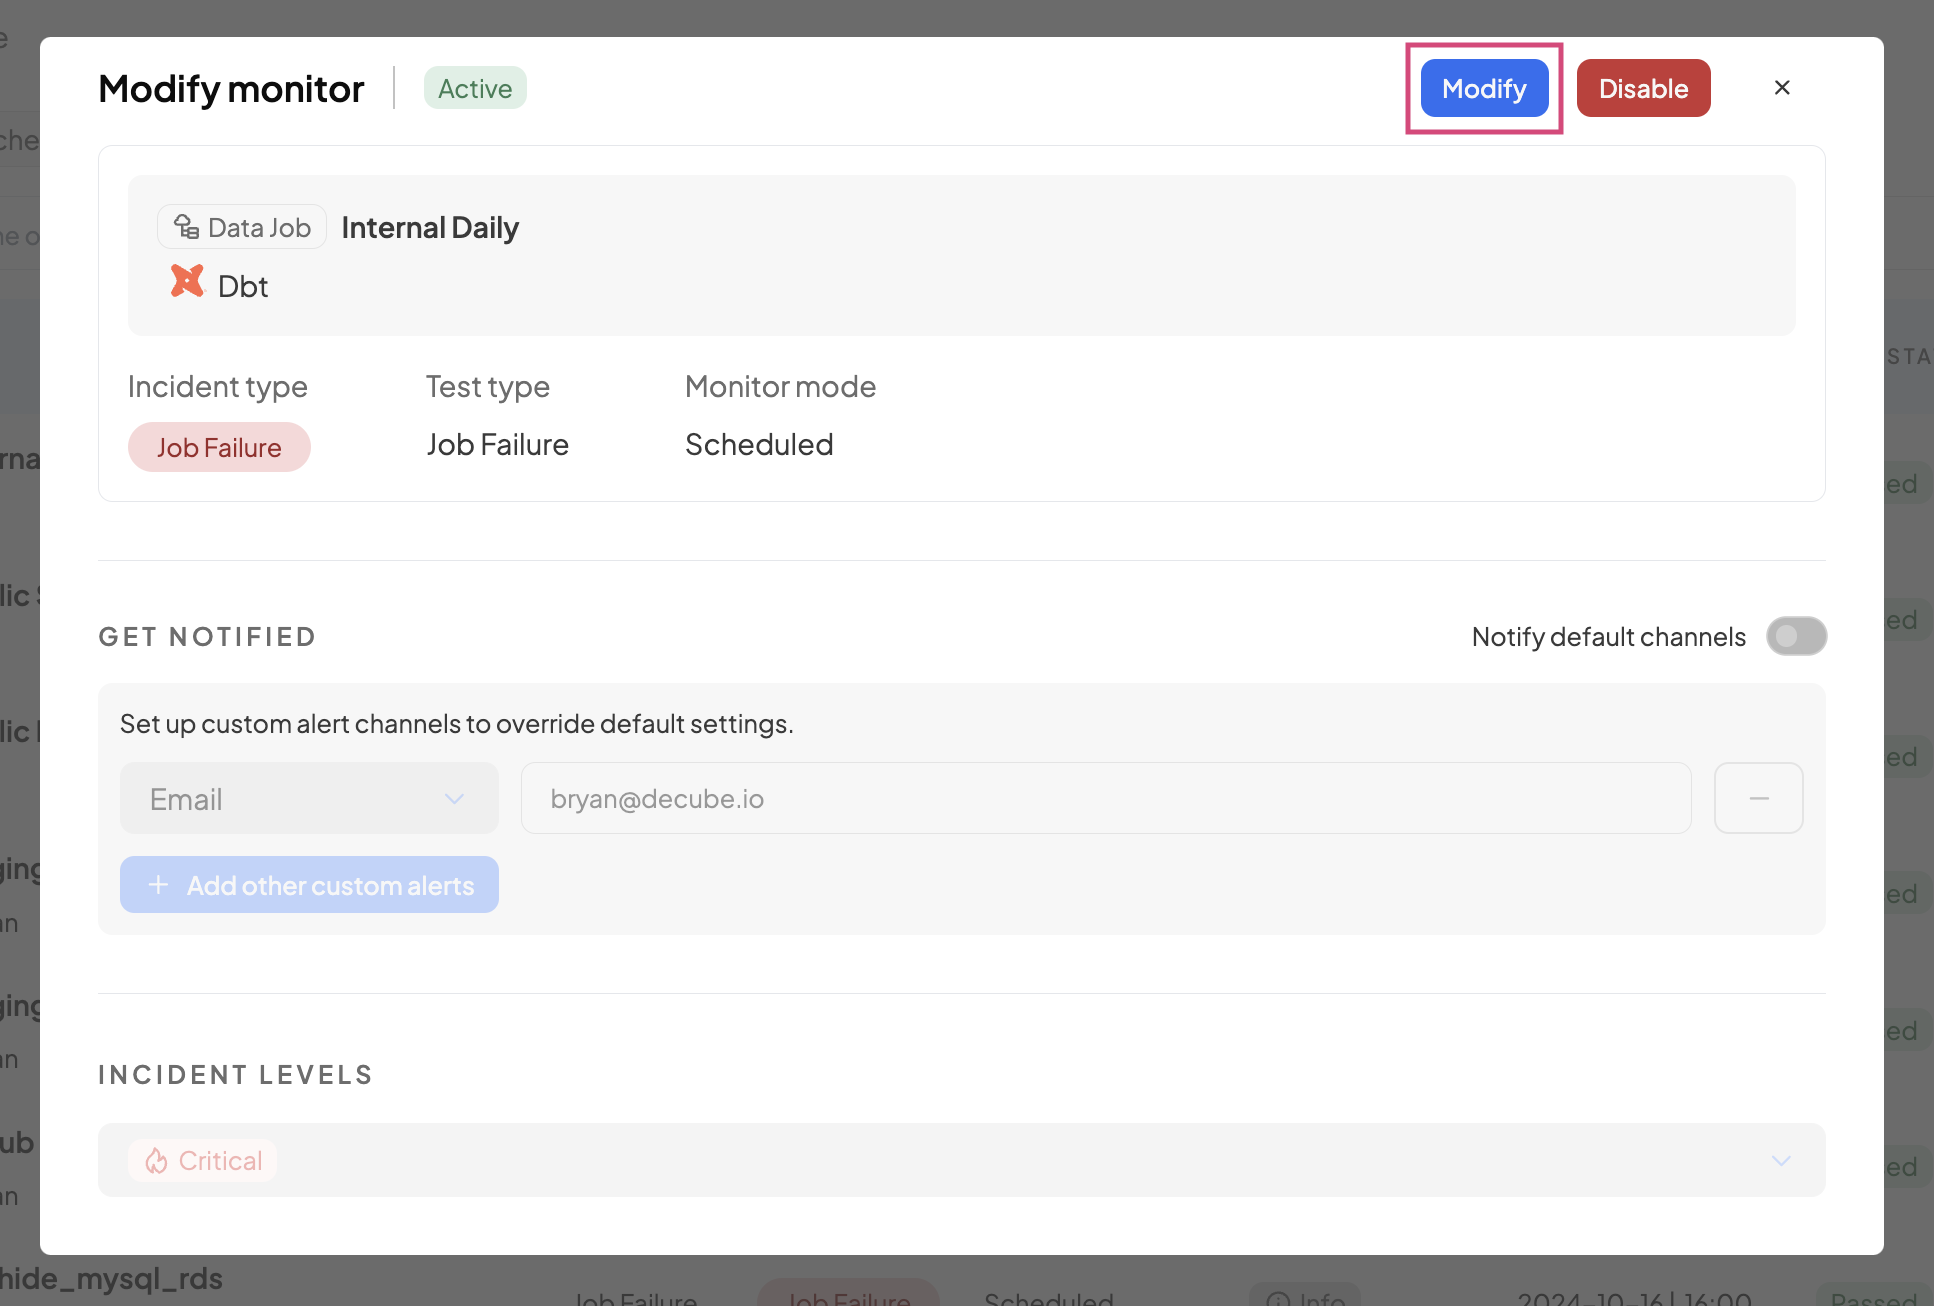Click the red Disable button
1934x1306 pixels.
[x=1643, y=88]
